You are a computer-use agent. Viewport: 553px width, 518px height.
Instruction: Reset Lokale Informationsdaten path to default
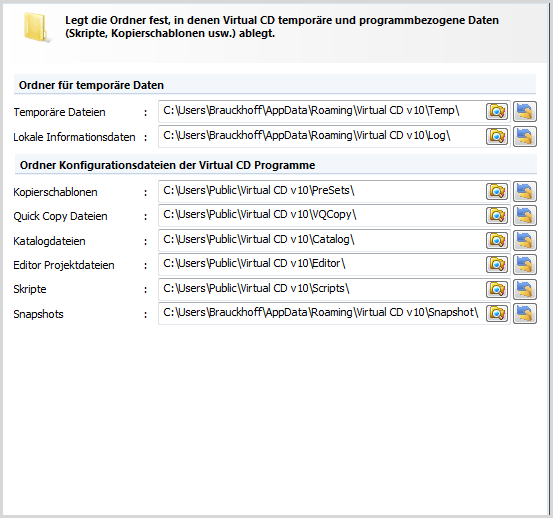pos(525,136)
